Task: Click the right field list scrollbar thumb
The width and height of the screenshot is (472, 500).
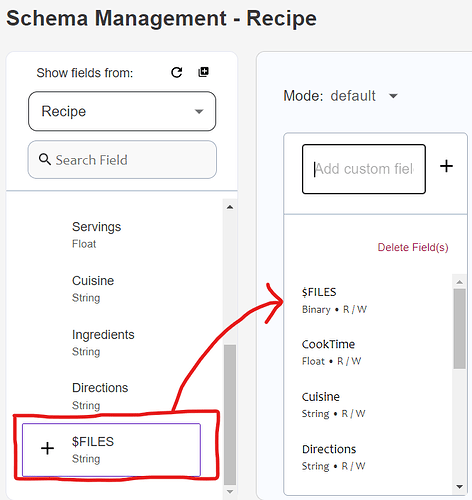Action: click(x=460, y=329)
